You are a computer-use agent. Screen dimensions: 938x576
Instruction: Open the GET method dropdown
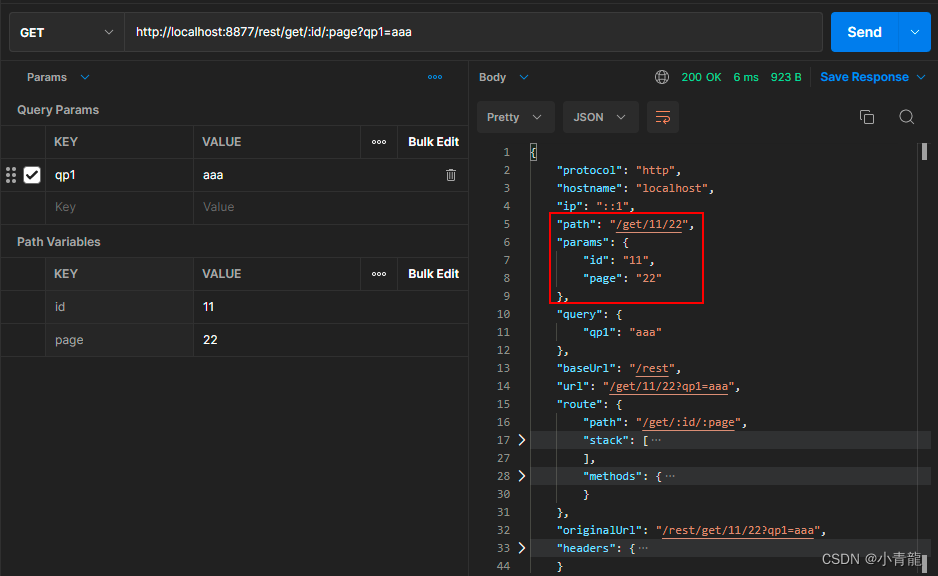(x=66, y=32)
